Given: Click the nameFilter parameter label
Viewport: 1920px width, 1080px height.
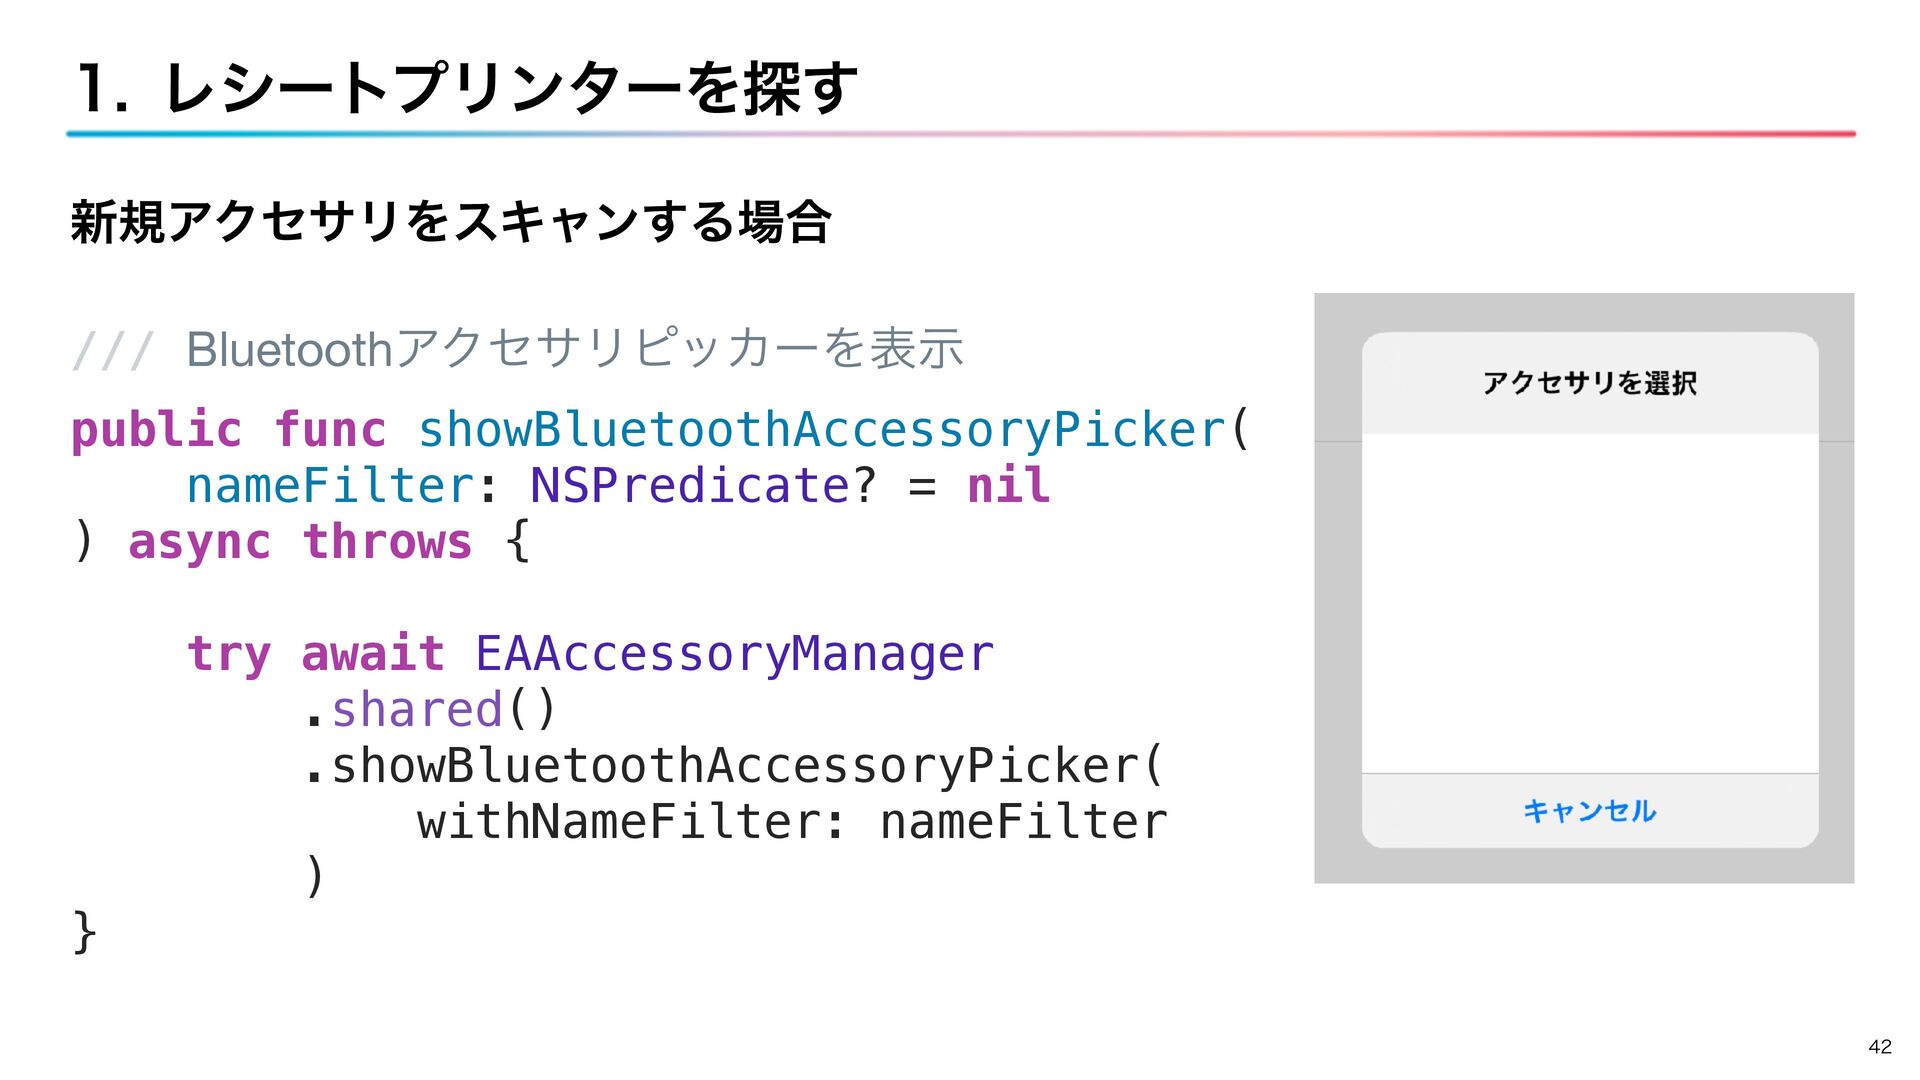Looking at the screenshot, I should pyautogui.click(x=329, y=486).
